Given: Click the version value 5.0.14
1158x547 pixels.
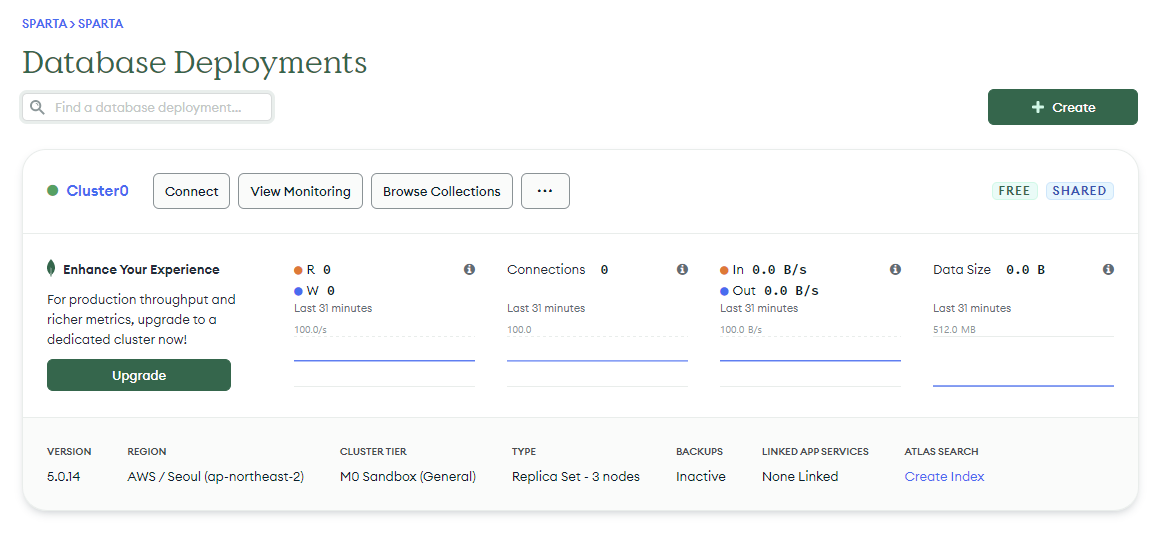Looking at the screenshot, I should 64,476.
